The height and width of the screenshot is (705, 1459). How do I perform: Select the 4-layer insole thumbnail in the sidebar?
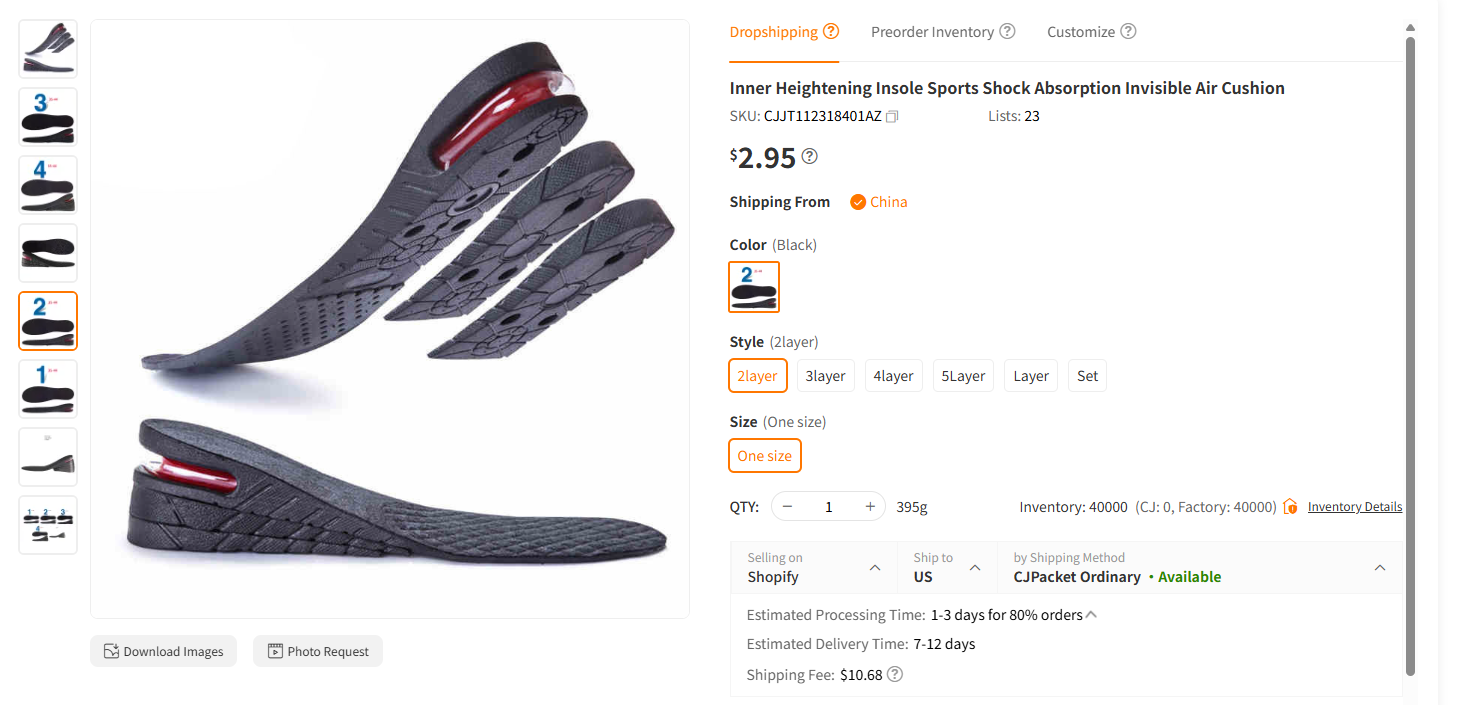click(47, 185)
